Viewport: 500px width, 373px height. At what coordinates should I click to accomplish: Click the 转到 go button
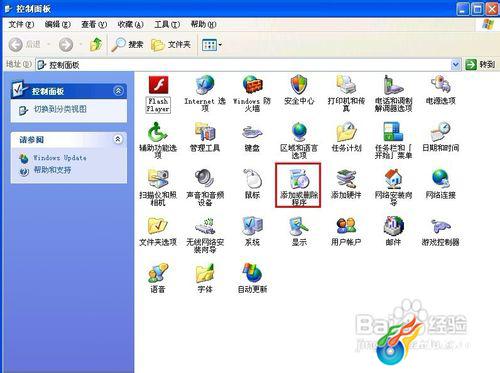[480, 65]
